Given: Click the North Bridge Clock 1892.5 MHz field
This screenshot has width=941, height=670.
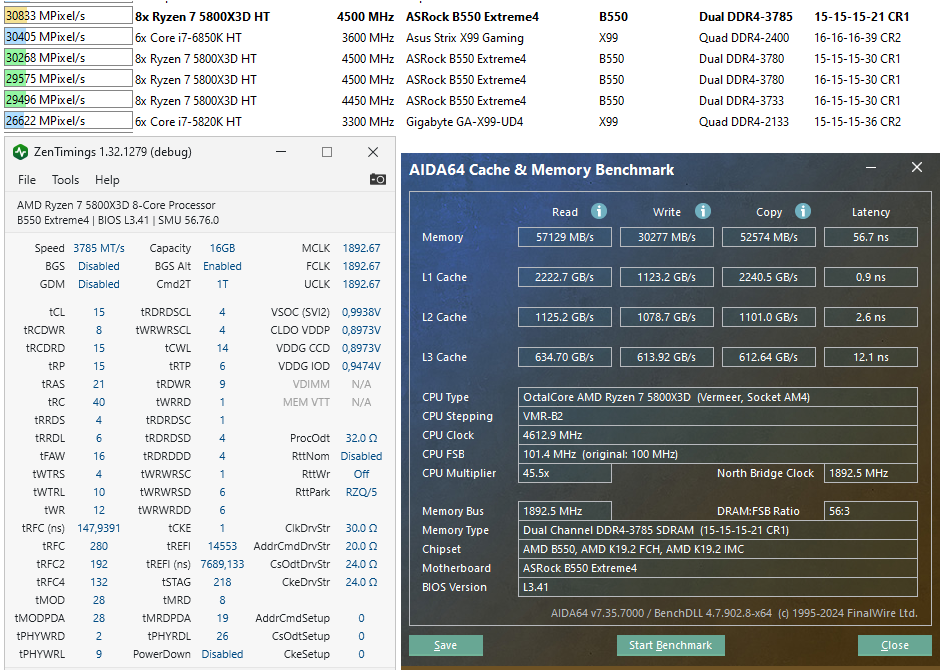Looking at the screenshot, I should click(x=871, y=473).
